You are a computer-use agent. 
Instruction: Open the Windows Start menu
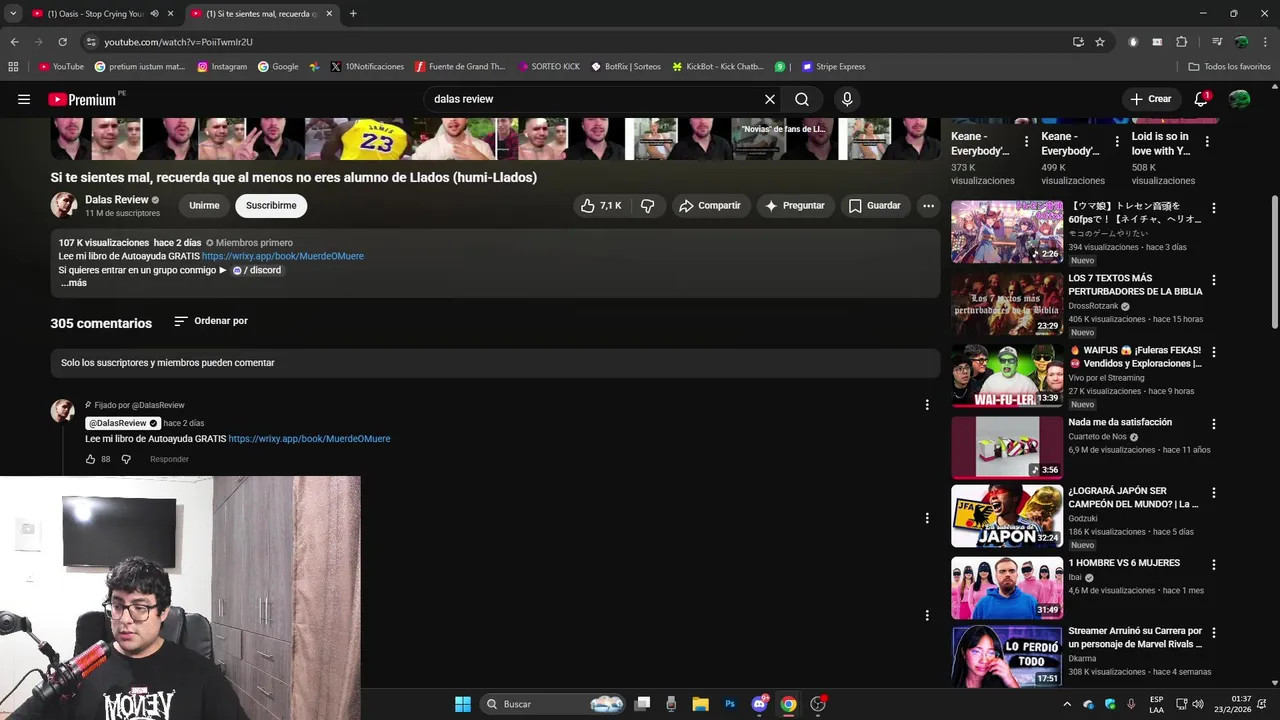point(463,704)
